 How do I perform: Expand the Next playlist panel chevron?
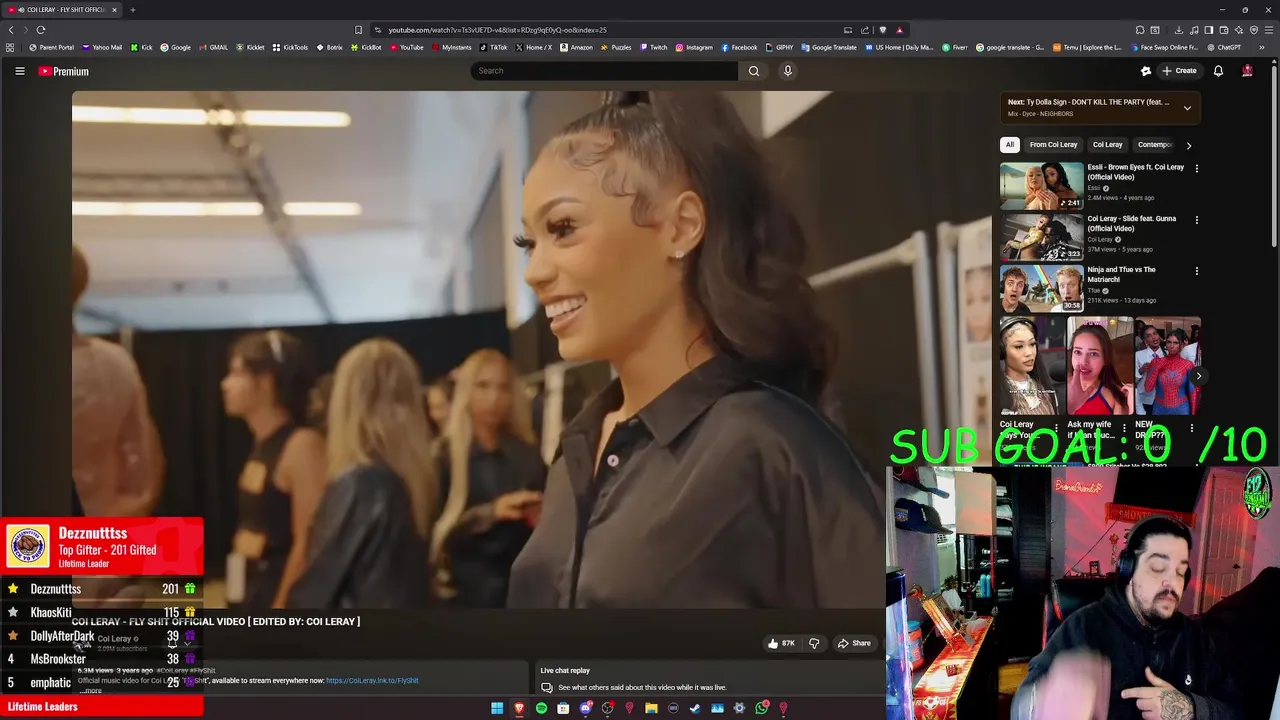(1187, 108)
